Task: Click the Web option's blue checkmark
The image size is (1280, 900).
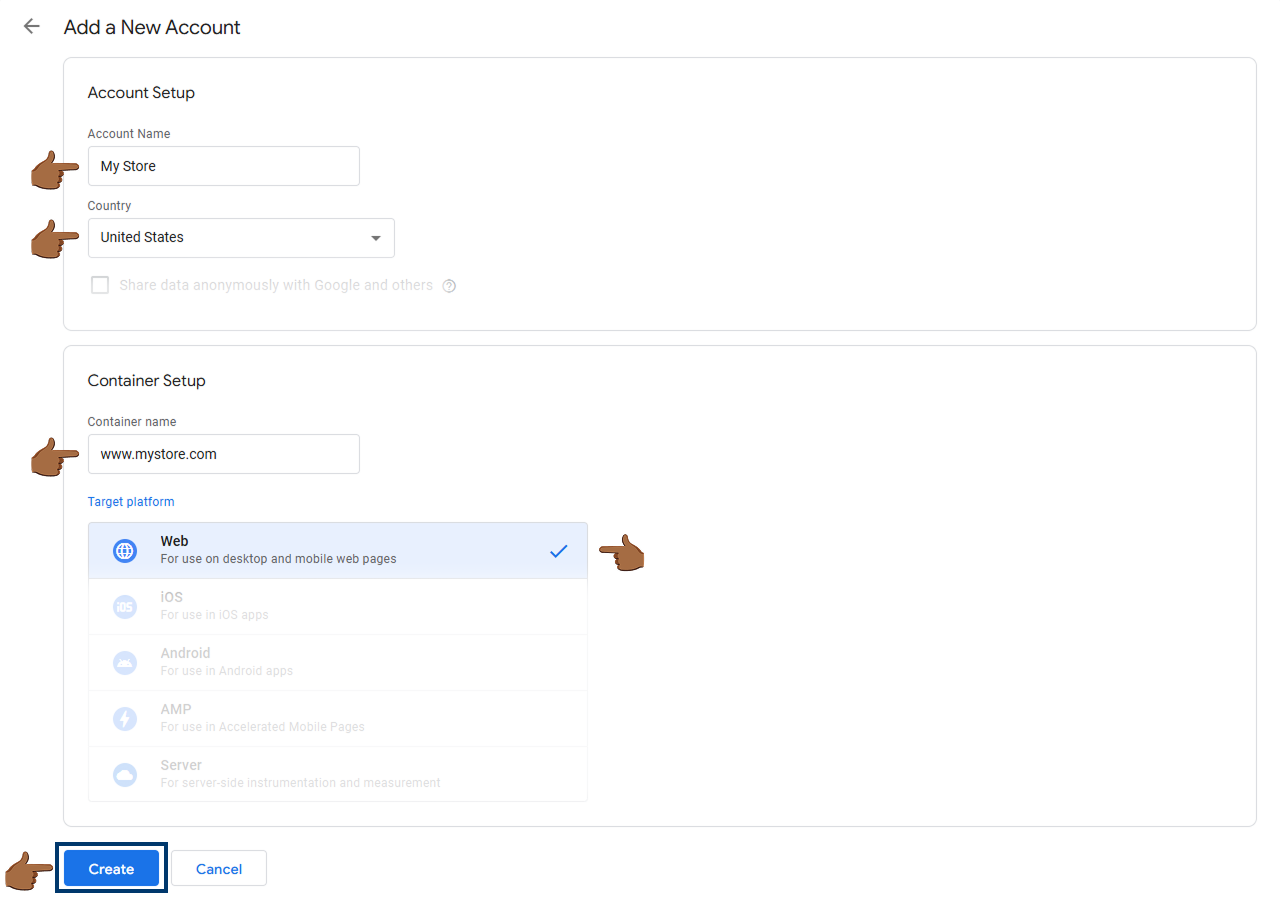Action: click(x=558, y=550)
